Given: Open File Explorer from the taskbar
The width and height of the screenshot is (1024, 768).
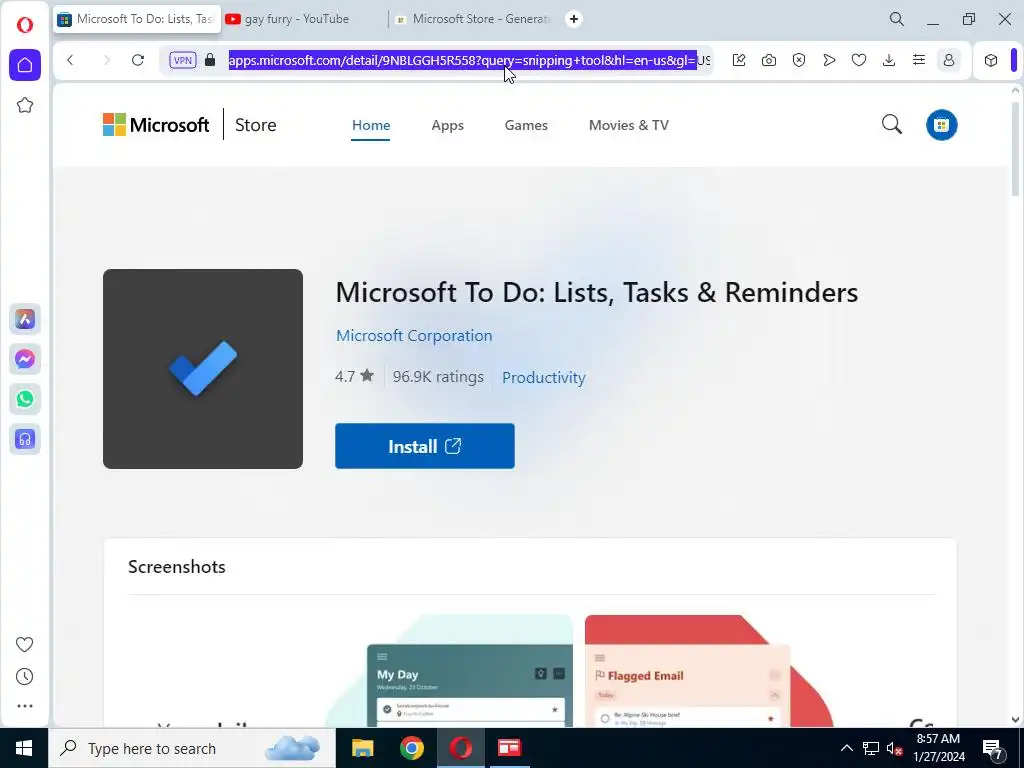Looking at the screenshot, I should tap(362, 748).
